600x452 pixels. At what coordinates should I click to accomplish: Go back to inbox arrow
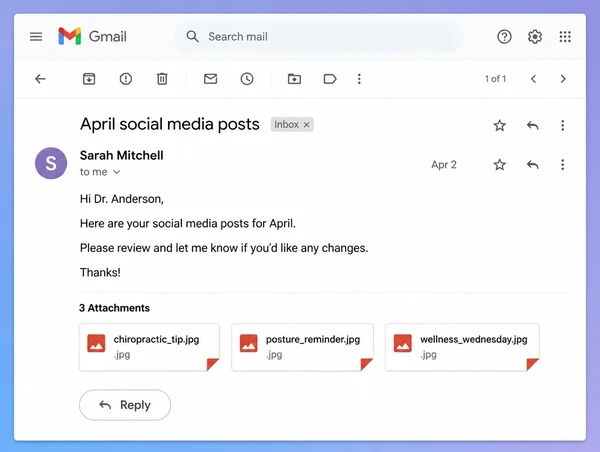point(40,79)
